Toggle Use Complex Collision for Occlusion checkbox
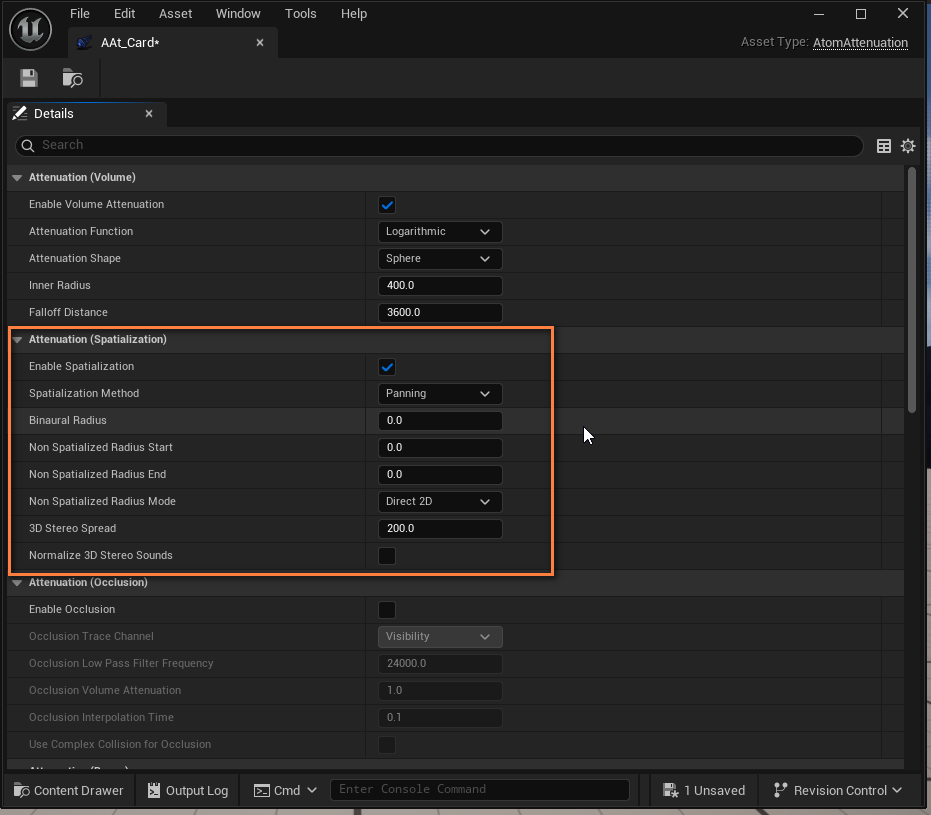931x815 pixels. coord(387,744)
